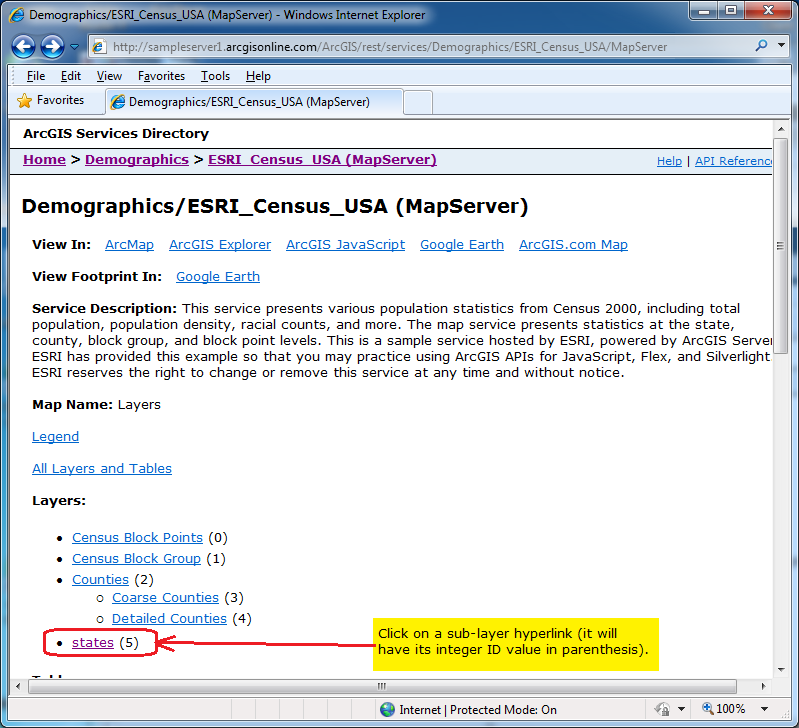Image resolution: width=799 pixels, height=728 pixels.
Task: Click the page icon in address bar
Action: point(99,47)
